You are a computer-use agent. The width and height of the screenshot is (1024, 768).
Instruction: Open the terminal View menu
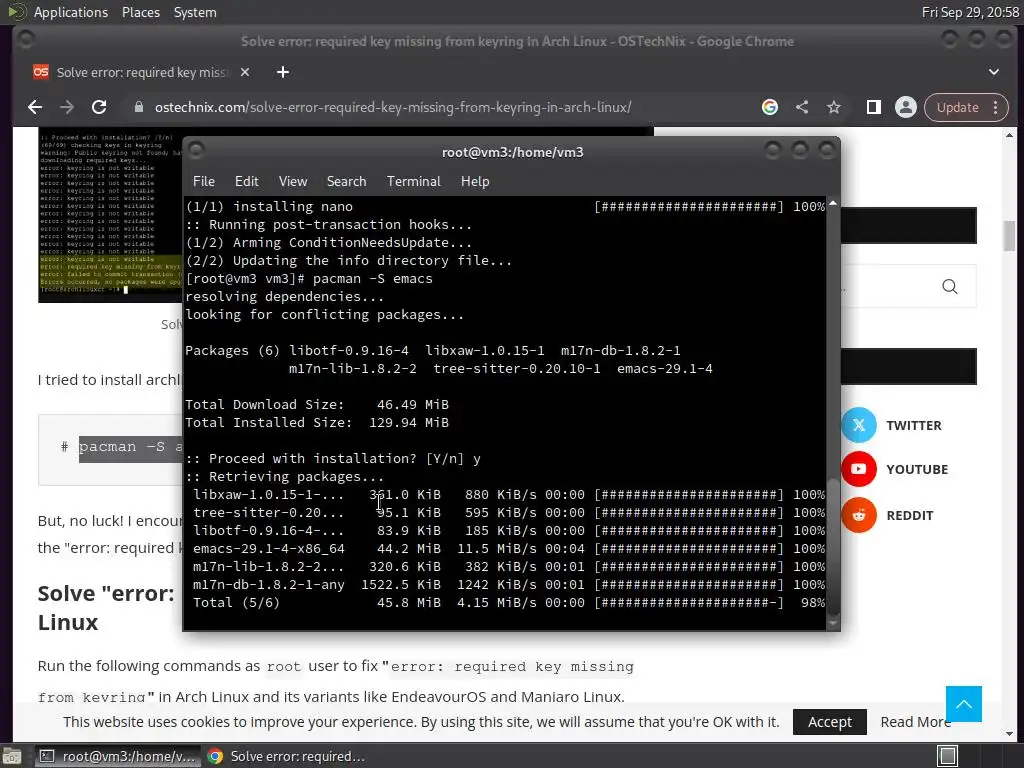pyautogui.click(x=293, y=182)
